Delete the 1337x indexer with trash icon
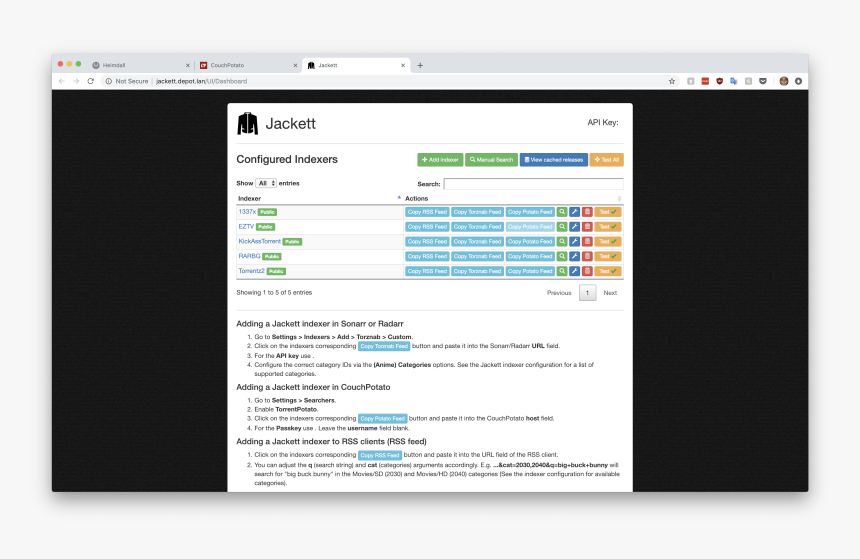The height and width of the screenshot is (559, 860). (x=587, y=212)
